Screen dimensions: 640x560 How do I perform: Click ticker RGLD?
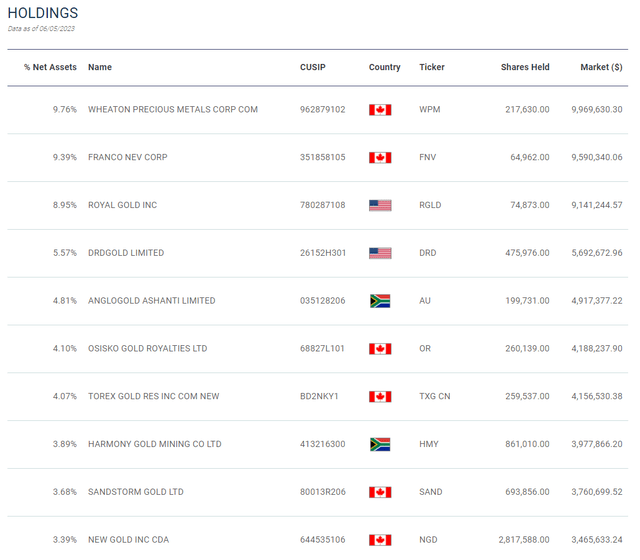point(430,205)
